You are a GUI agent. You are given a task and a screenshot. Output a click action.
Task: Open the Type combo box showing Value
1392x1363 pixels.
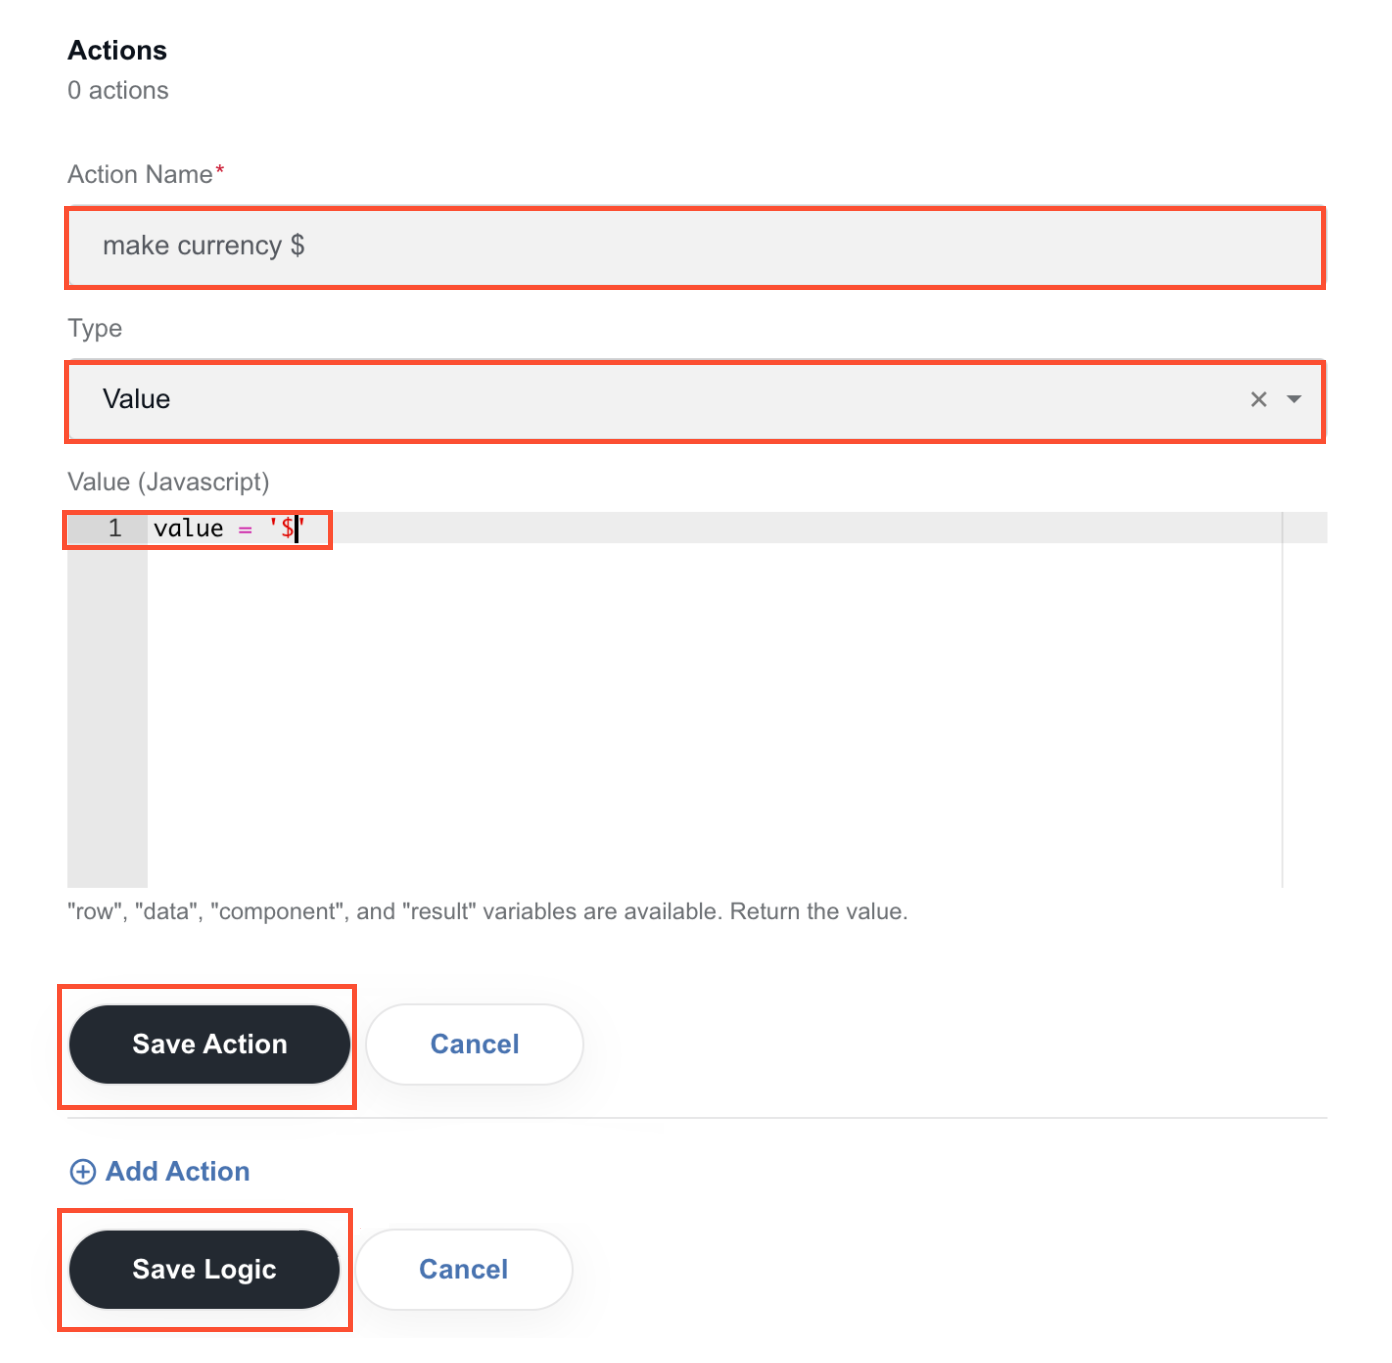pyautogui.click(x=695, y=400)
